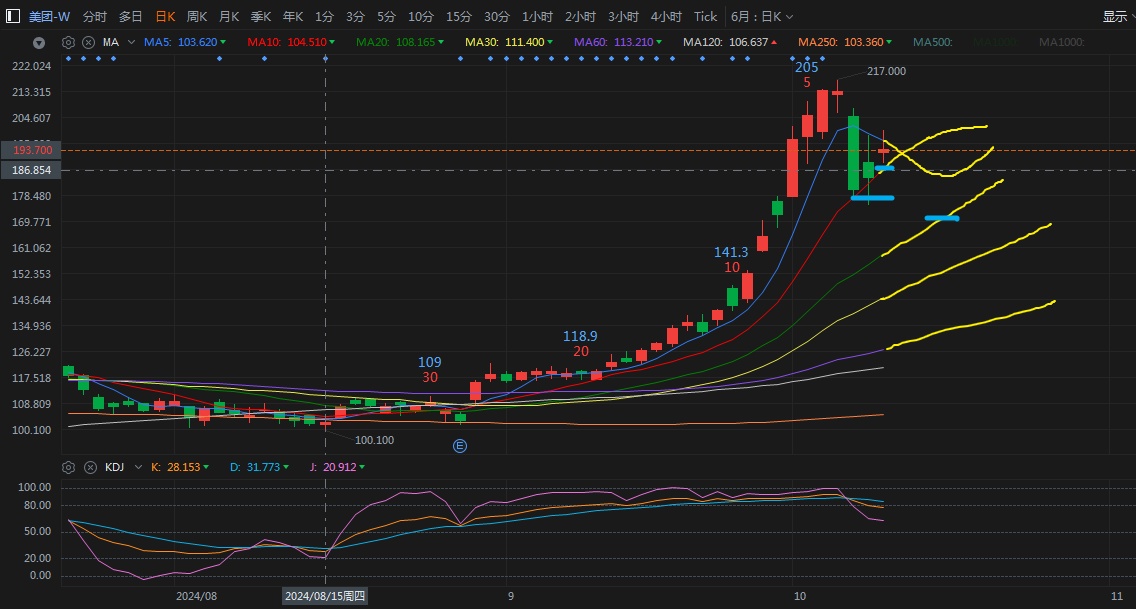Open the 6月：日K range dropdown

762,16
